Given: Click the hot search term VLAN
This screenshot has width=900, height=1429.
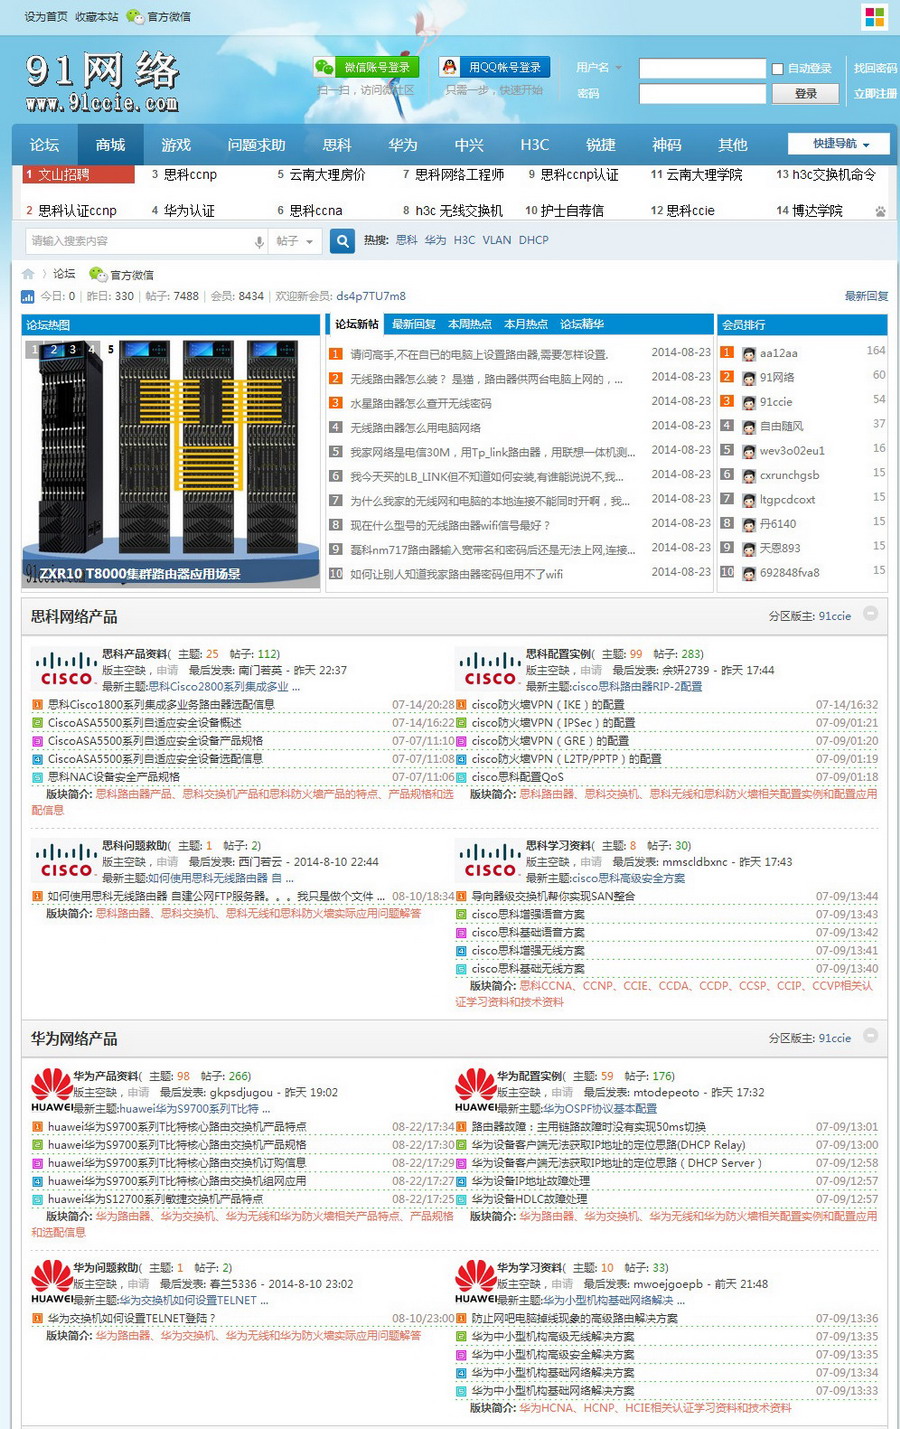Looking at the screenshot, I should point(497,240).
